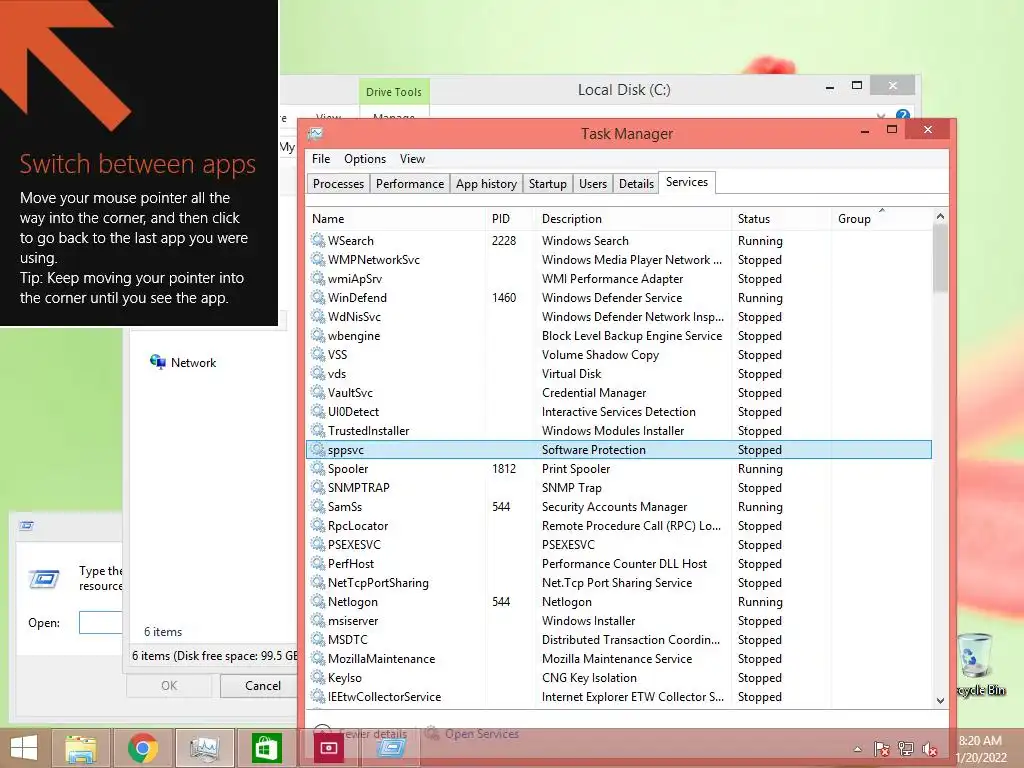Select the RpcLocator service row
The height and width of the screenshot is (768, 1024).
tap(619, 525)
